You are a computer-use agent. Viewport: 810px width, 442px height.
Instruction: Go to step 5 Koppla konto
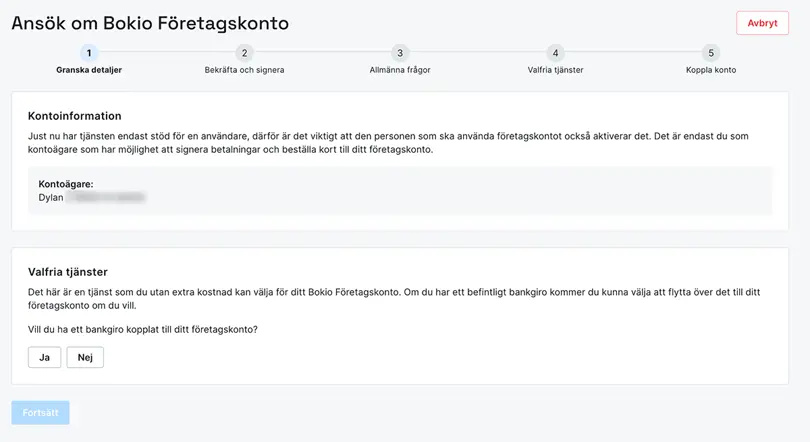(x=711, y=53)
